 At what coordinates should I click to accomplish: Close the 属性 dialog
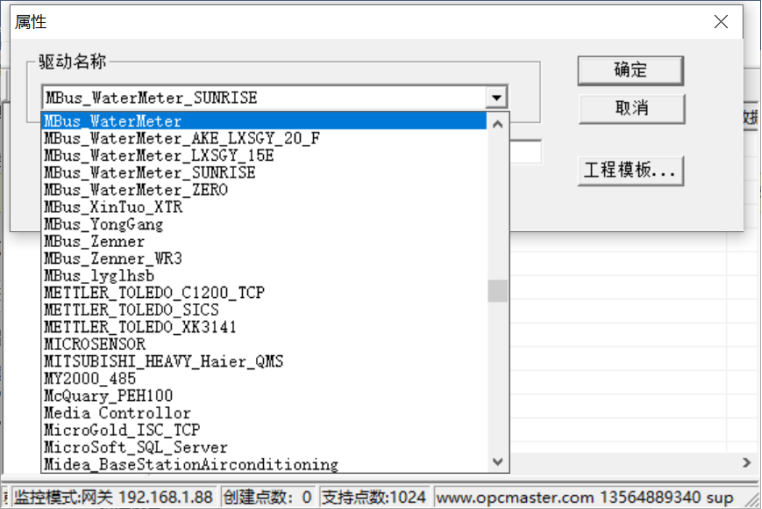(721, 21)
